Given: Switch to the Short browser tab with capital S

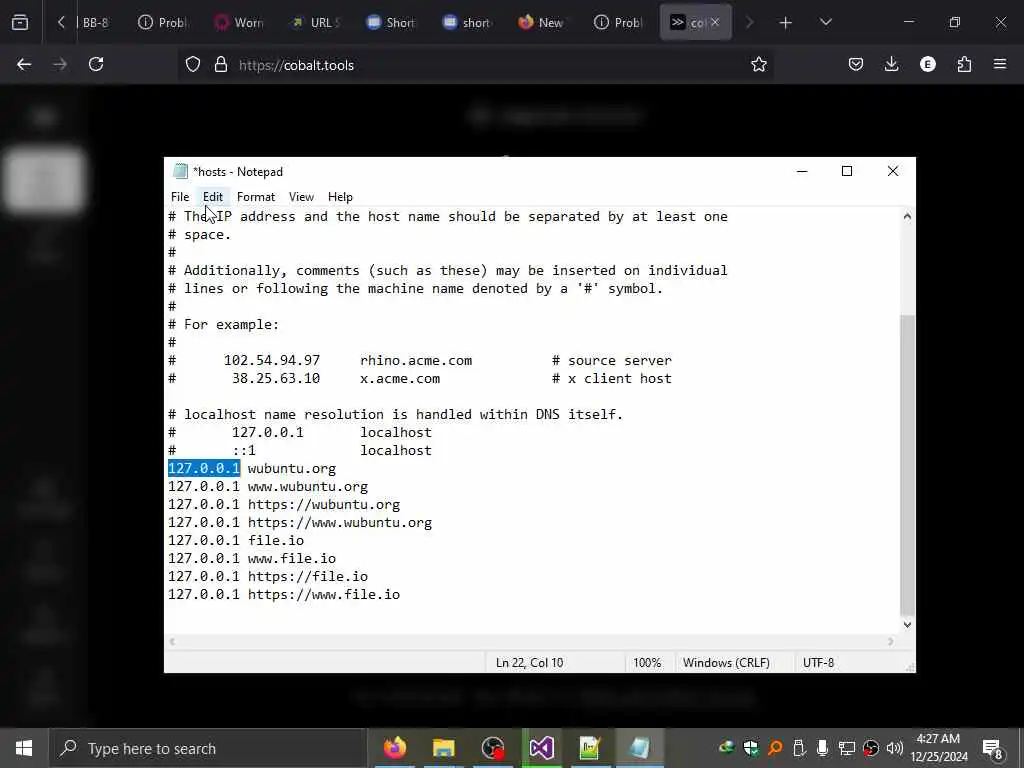Looking at the screenshot, I should pyautogui.click(x=391, y=22).
